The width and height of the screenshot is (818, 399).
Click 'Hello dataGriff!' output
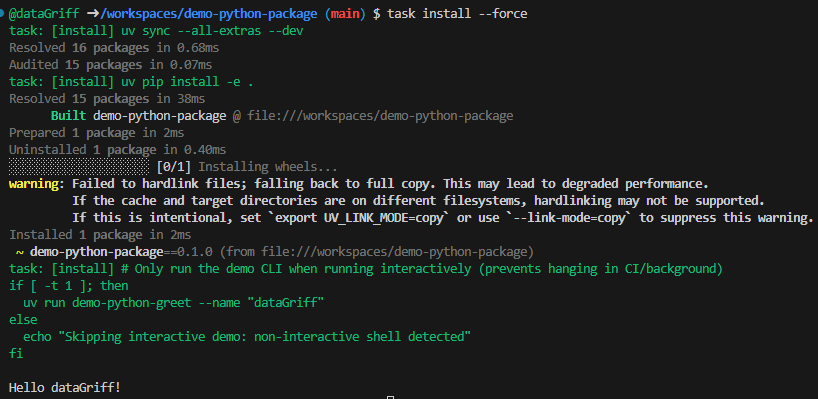click(x=65, y=388)
